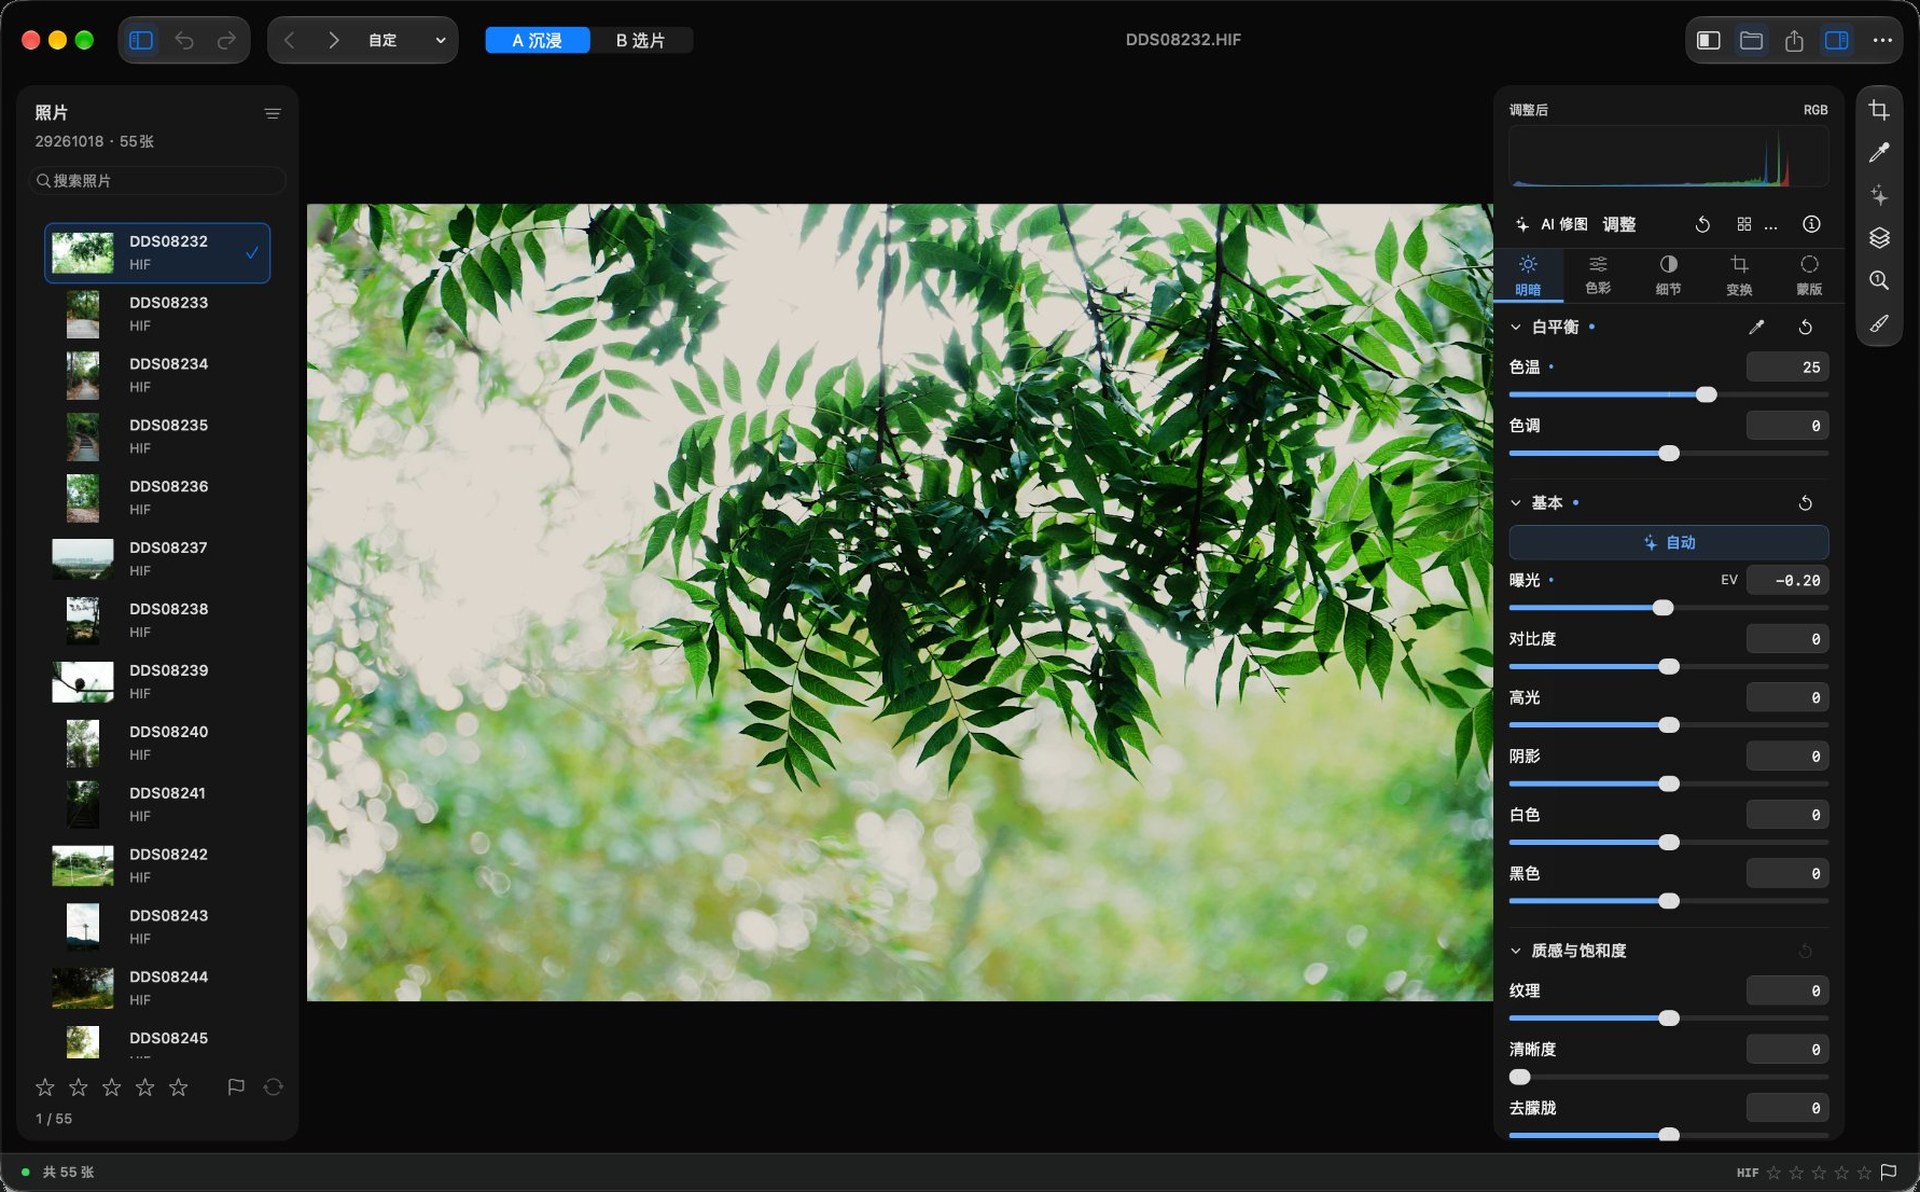Open the 细节 tab
The height and width of the screenshot is (1192, 1920).
coord(1668,274)
